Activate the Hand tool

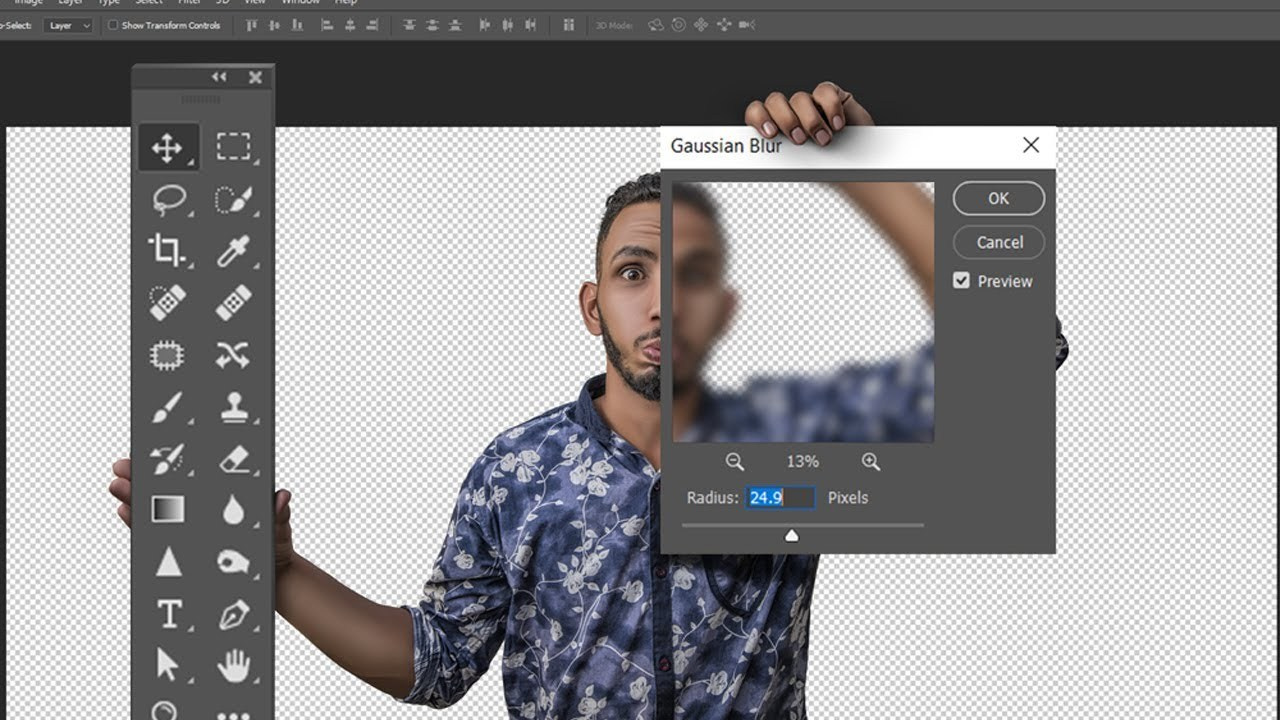pyautogui.click(x=234, y=665)
